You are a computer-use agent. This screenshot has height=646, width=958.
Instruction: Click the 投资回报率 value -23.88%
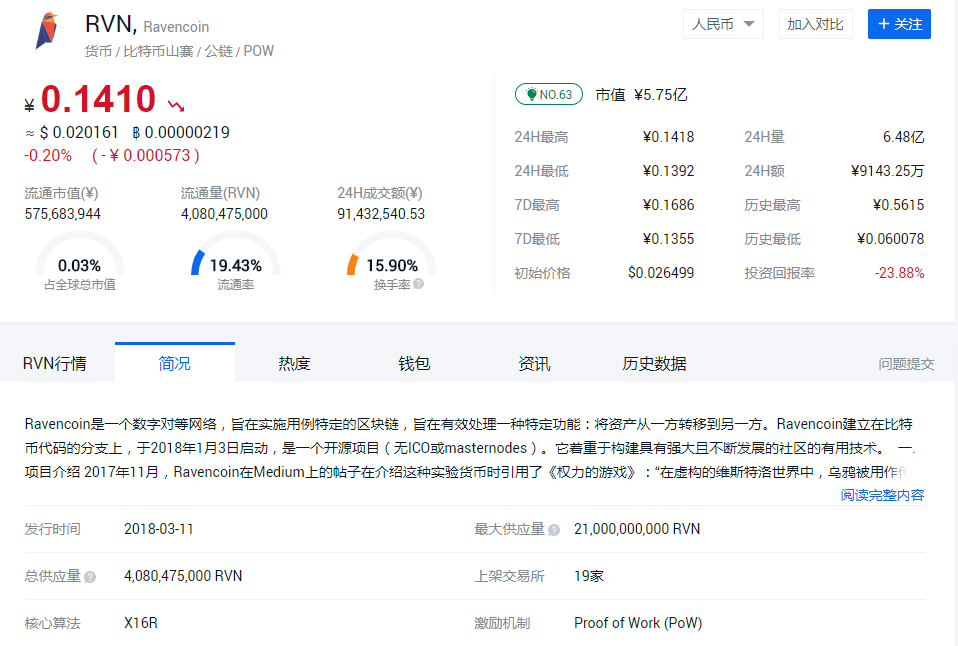click(x=899, y=273)
